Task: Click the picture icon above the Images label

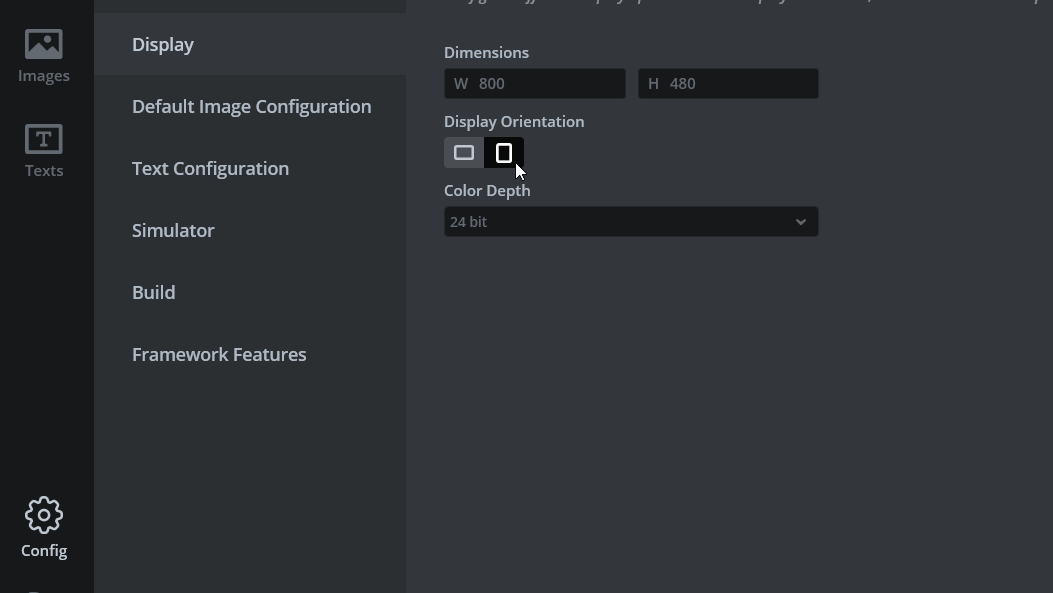Action: [44, 44]
